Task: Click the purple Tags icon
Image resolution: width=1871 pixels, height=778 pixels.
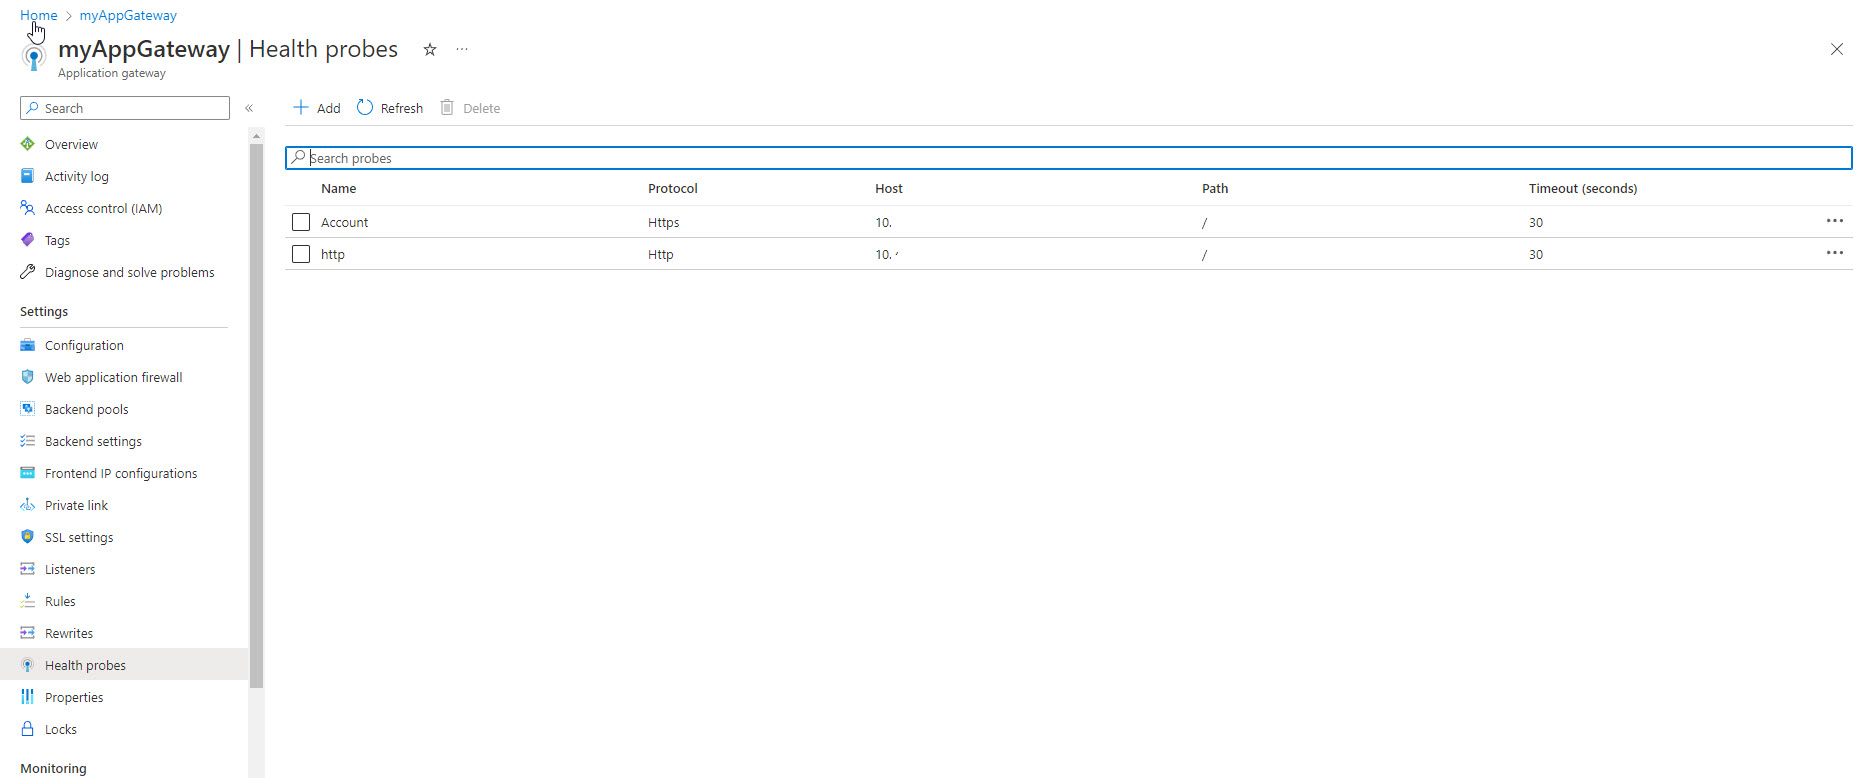Action: (x=28, y=240)
